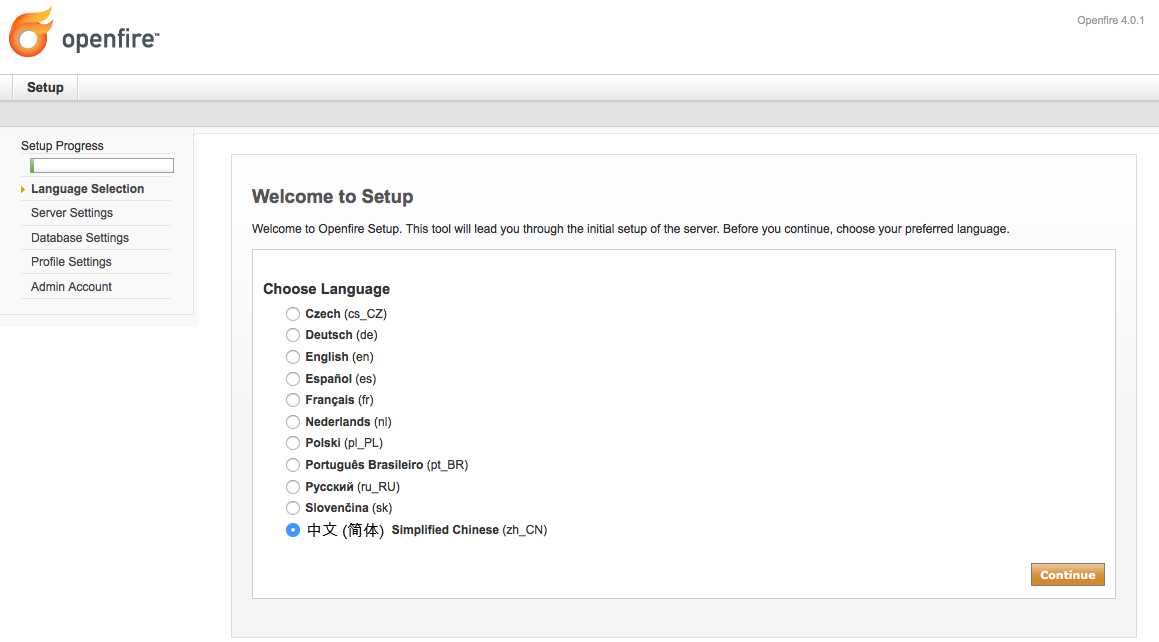This screenshot has height=642, width=1159.
Task: Click the Choose Language heading
Action: pos(327,289)
